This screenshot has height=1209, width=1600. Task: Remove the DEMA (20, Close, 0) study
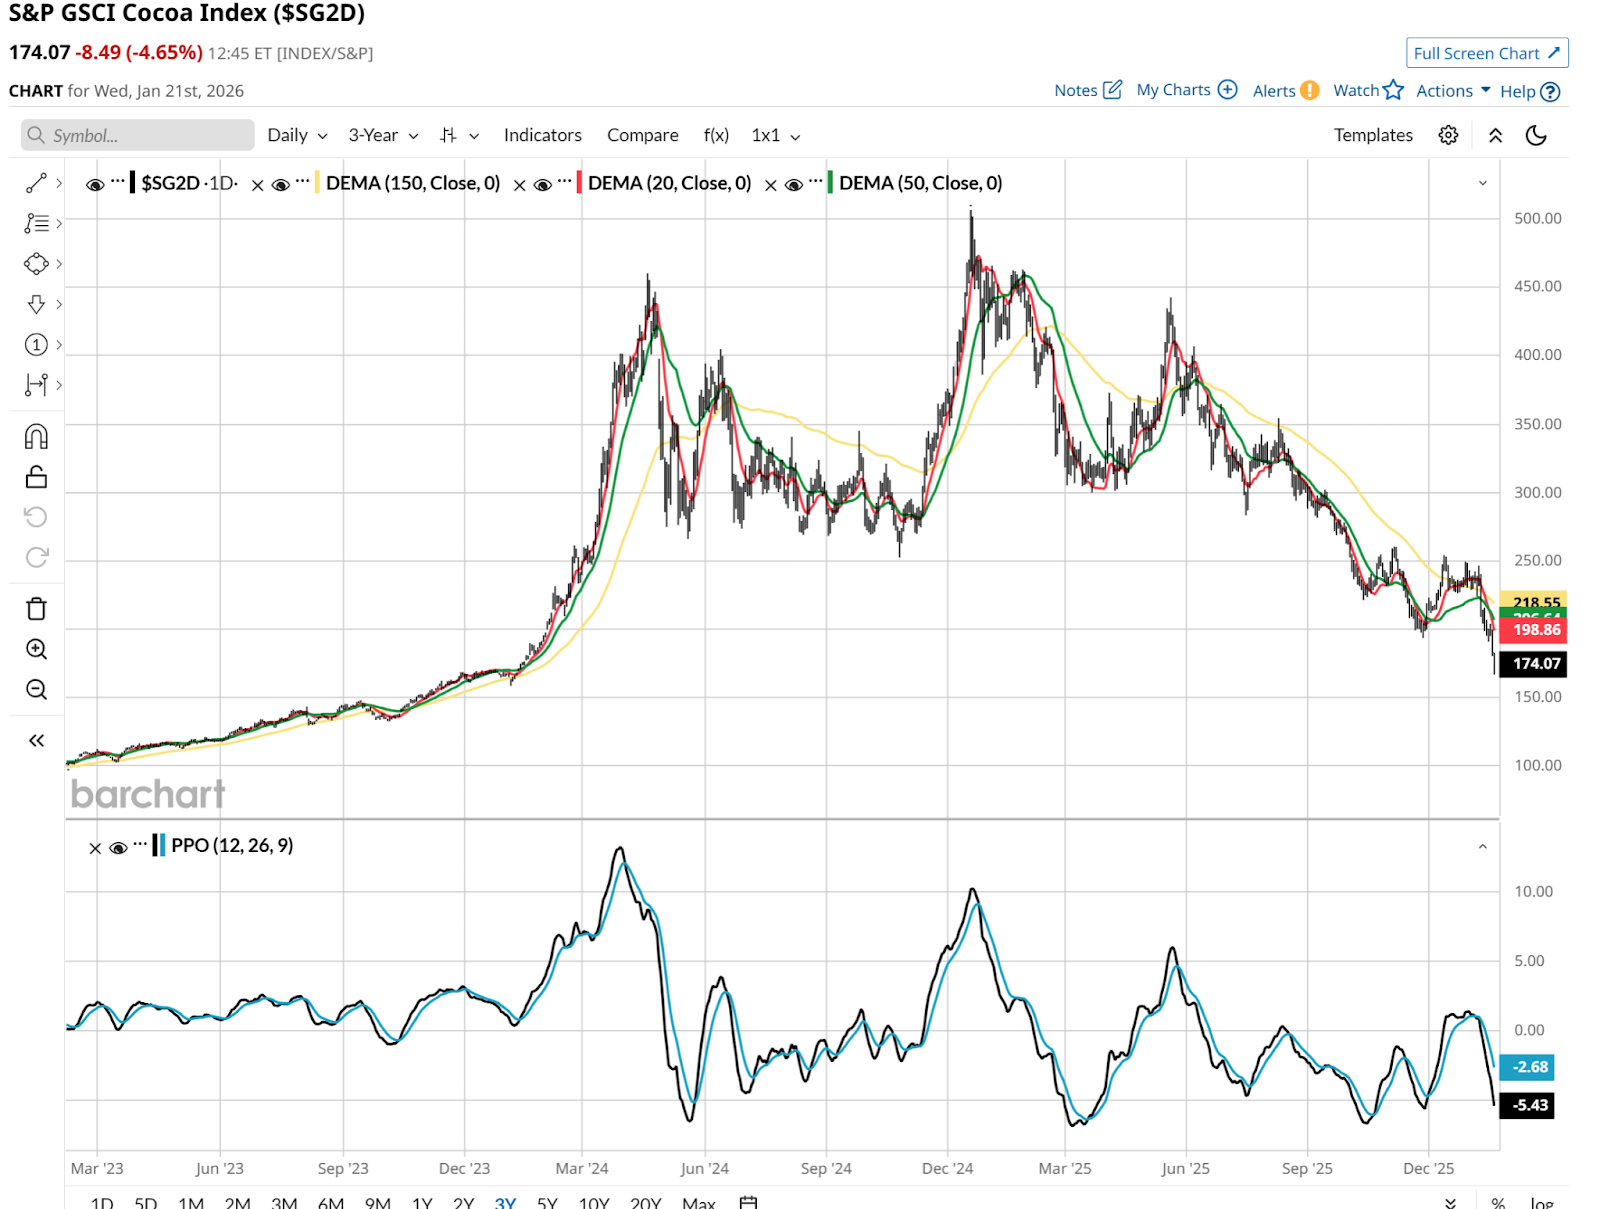(519, 185)
